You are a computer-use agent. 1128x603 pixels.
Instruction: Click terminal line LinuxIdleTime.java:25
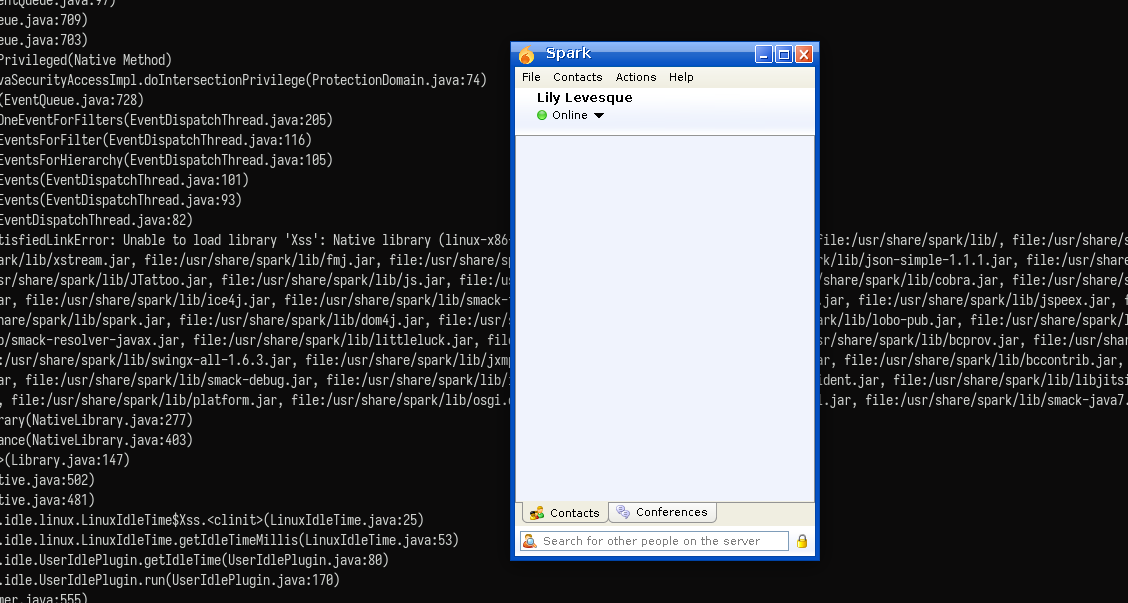pos(212,520)
